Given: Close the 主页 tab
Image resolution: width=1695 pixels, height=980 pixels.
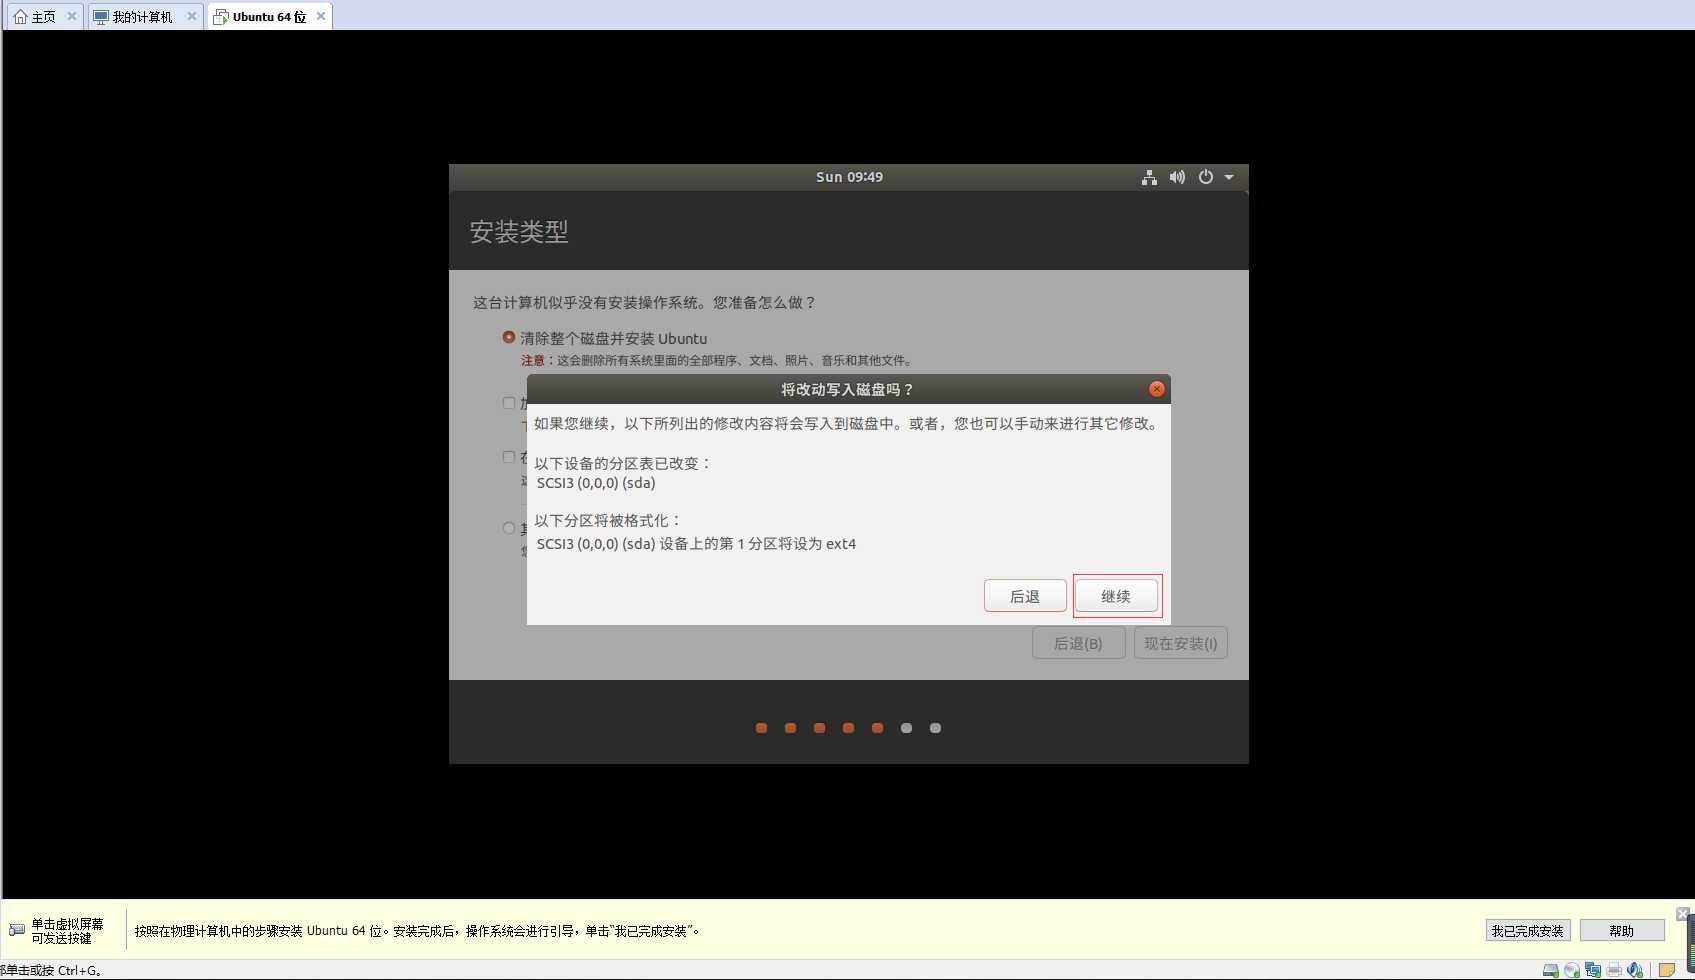Looking at the screenshot, I should point(72,16).
